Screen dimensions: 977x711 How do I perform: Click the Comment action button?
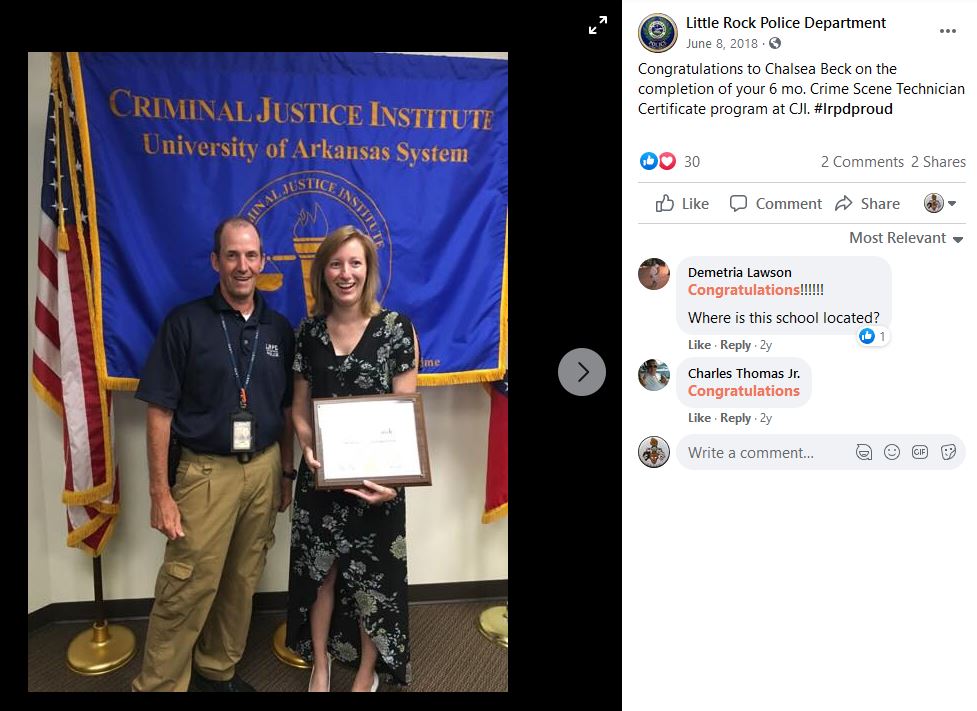tap(776, 204)
